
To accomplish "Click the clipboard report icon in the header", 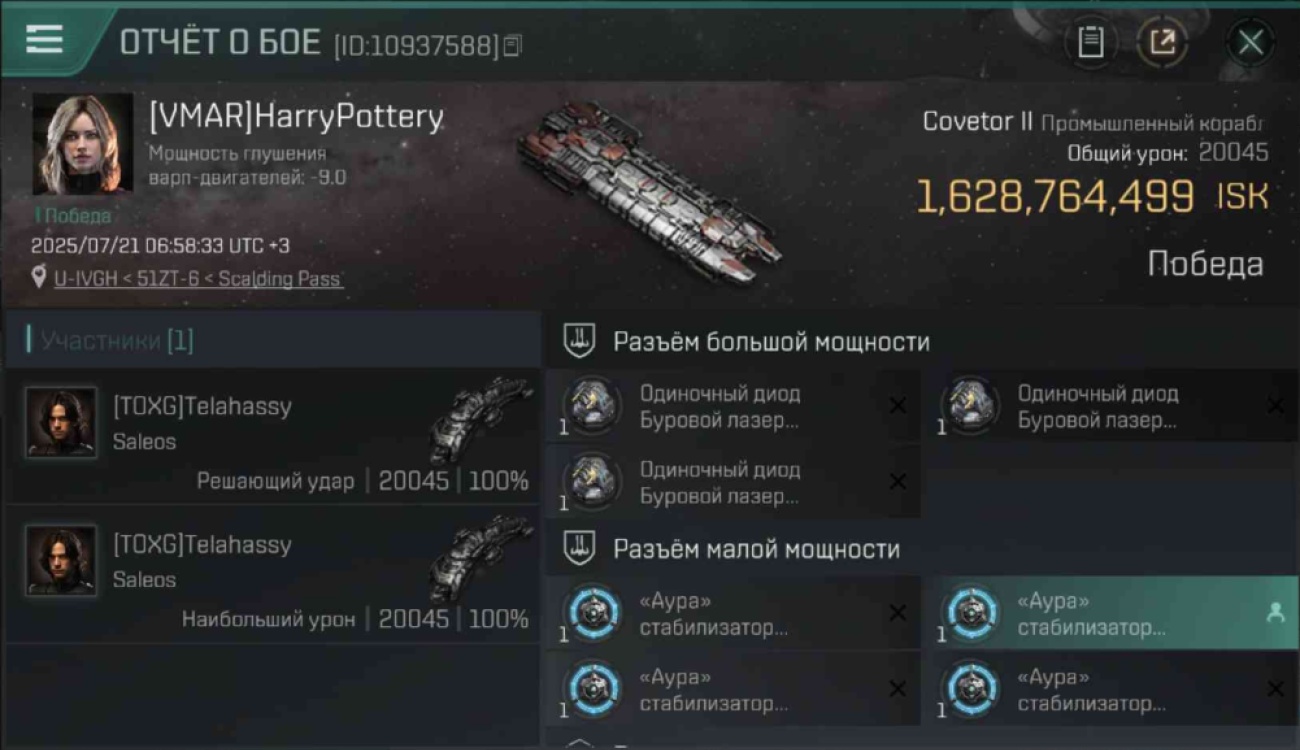I will tap(1091, 42).
